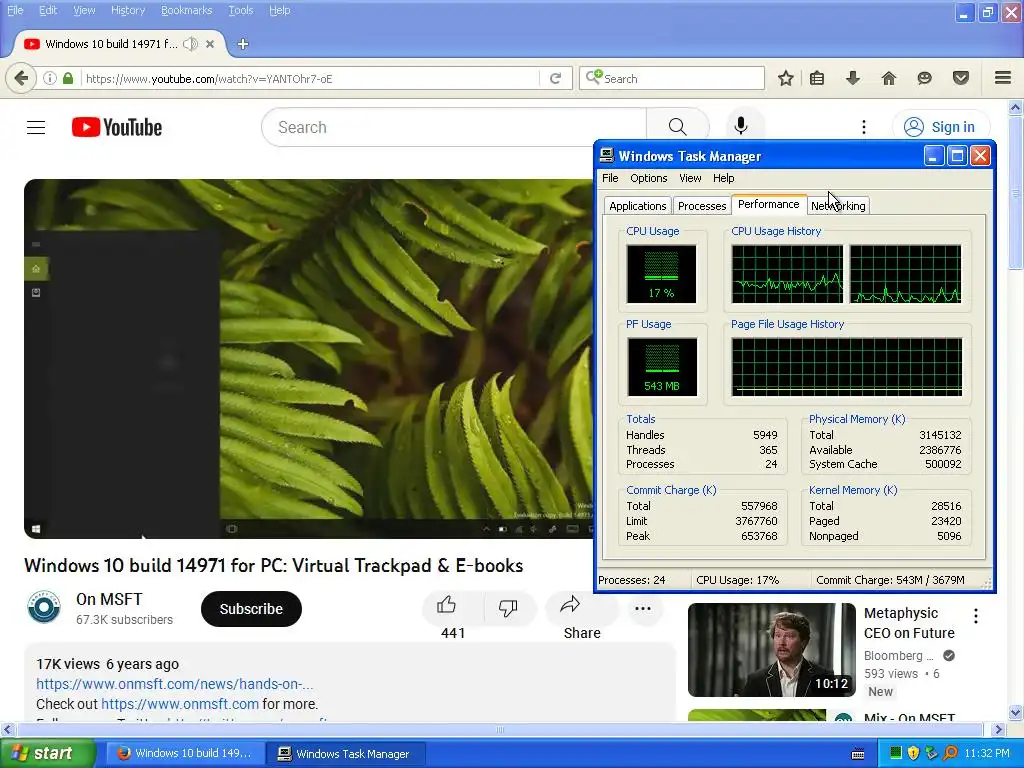Click the Windows Start button

47,753
